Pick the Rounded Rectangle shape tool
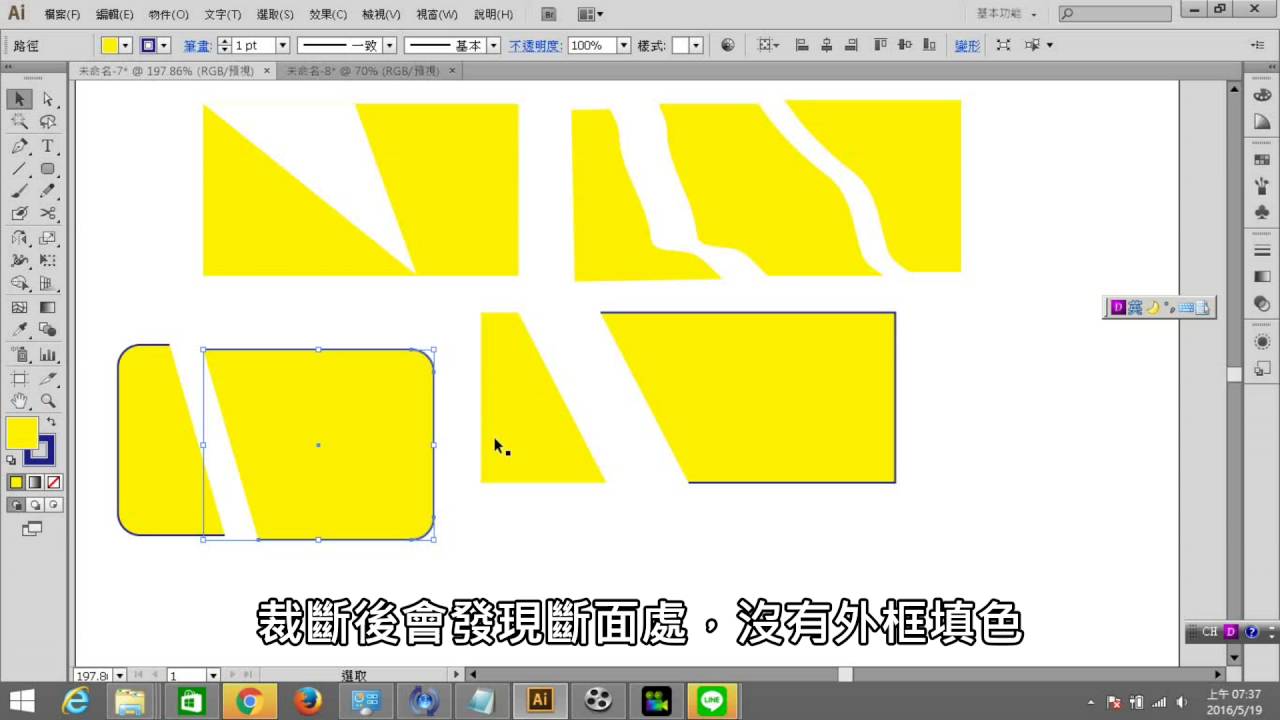Screen dimensions: 1280x720 (47, 169)
